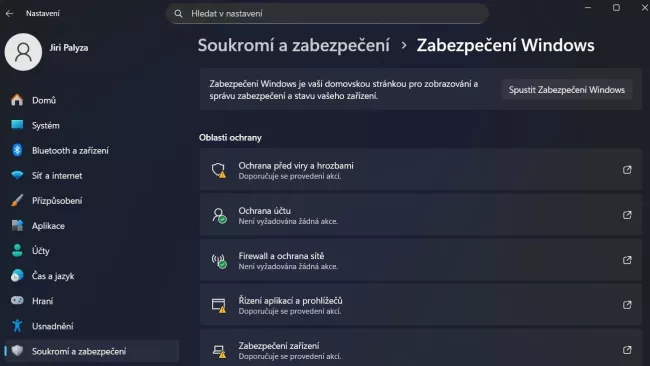Open the Aplikace section

(92, 226)
